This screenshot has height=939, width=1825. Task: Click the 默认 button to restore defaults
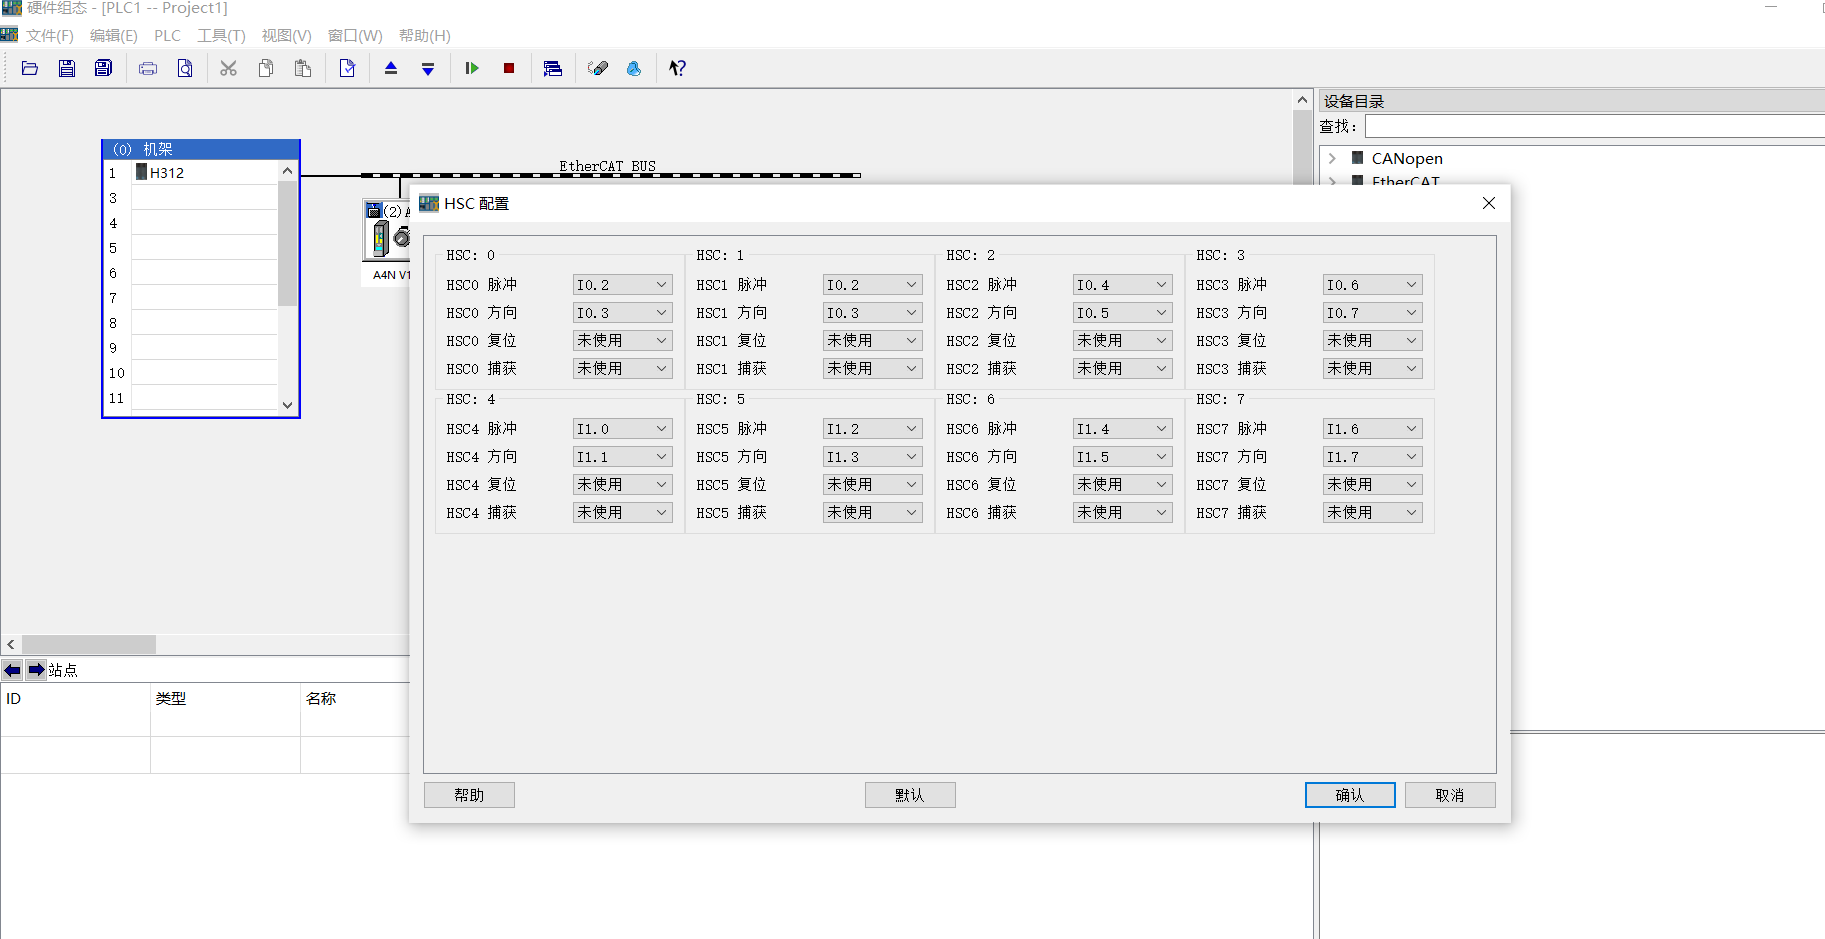(910, 795)
